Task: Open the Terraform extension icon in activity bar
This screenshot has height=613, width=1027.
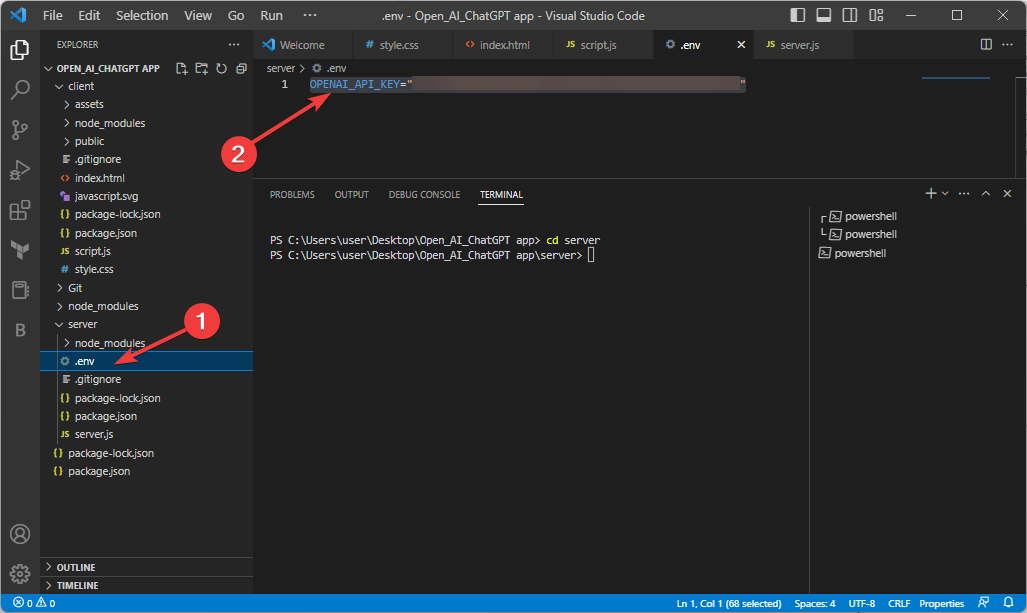Action: click(x=20, y=250)
